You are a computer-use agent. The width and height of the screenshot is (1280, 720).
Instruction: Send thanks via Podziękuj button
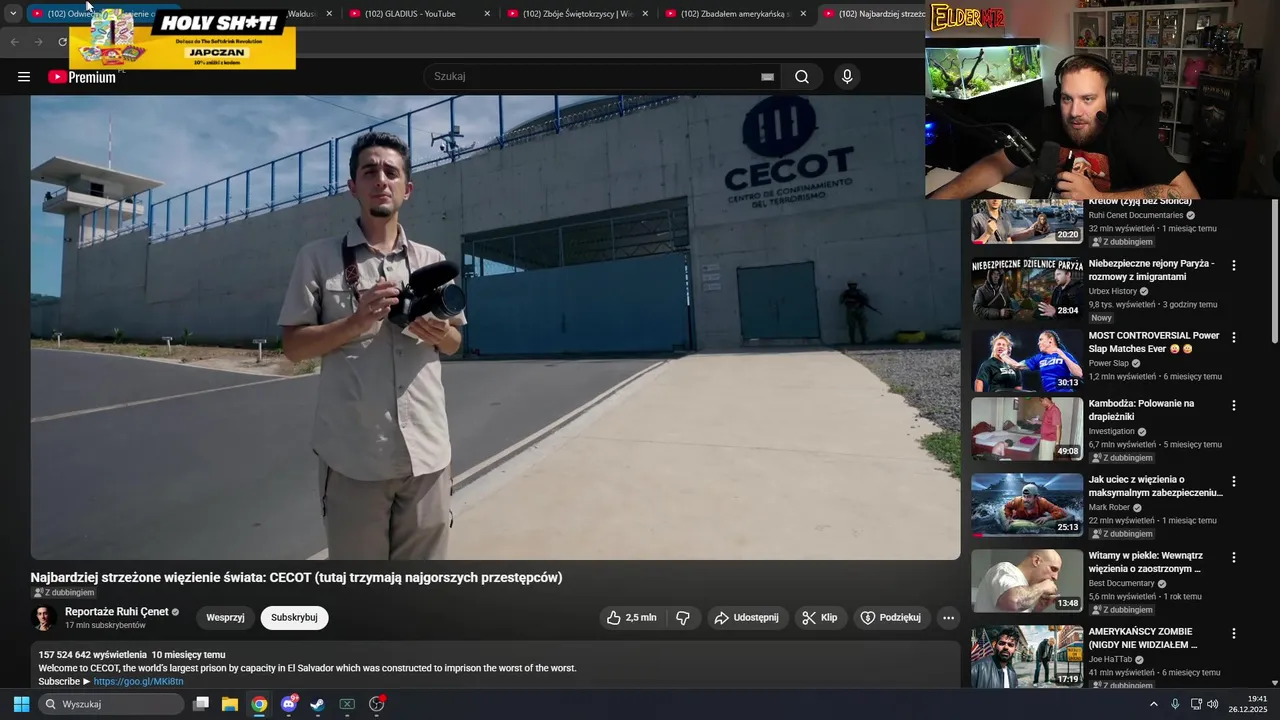coord(891,618)
